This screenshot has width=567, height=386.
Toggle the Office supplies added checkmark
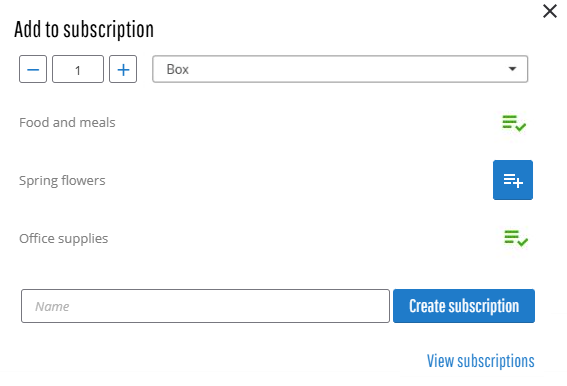tap(516, 238)
